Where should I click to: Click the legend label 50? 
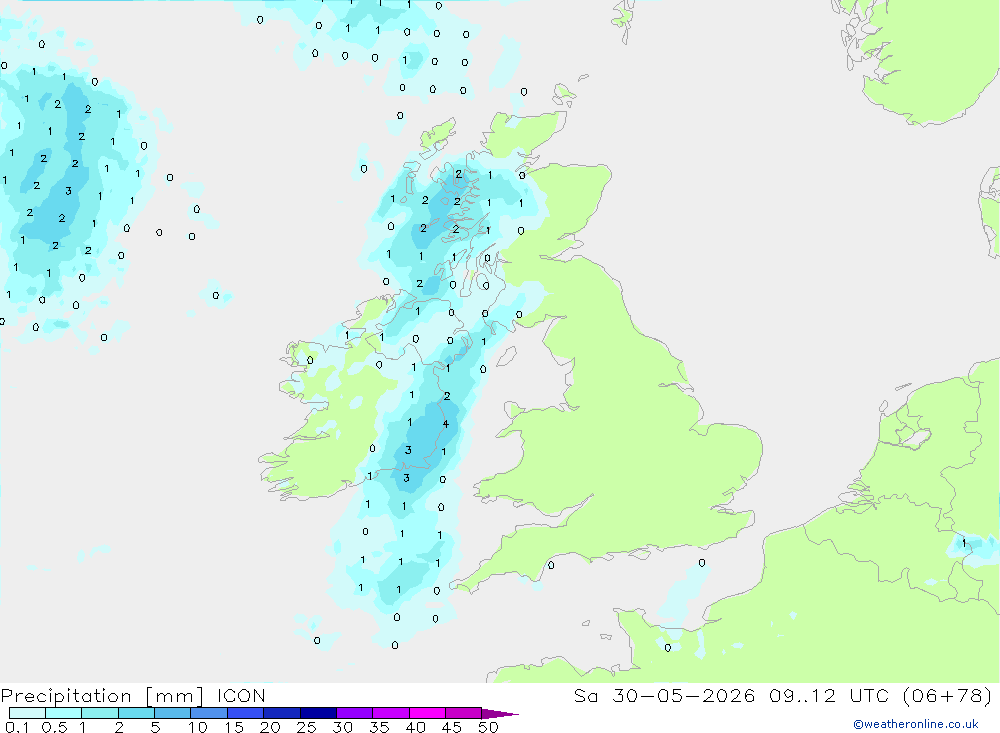(x=489, y=727)
